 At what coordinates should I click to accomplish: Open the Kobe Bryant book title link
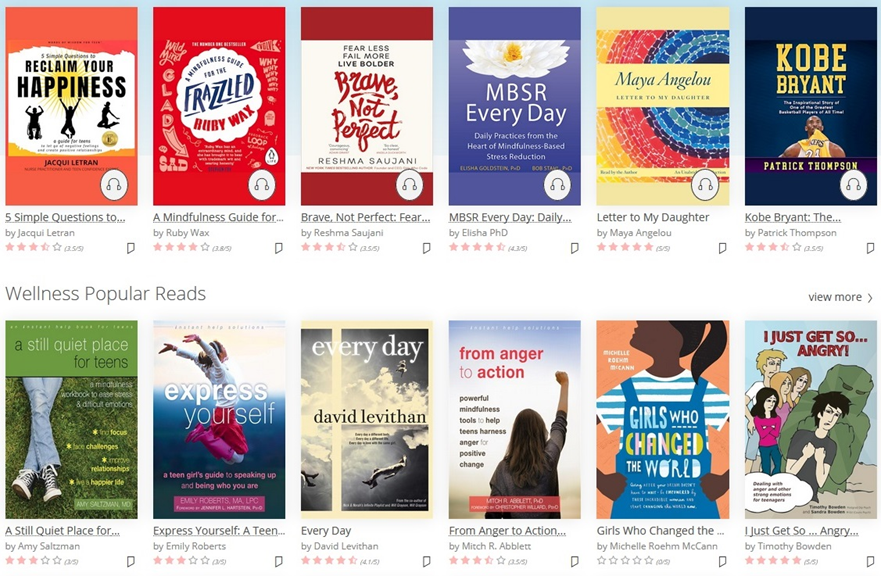point(793,217)
